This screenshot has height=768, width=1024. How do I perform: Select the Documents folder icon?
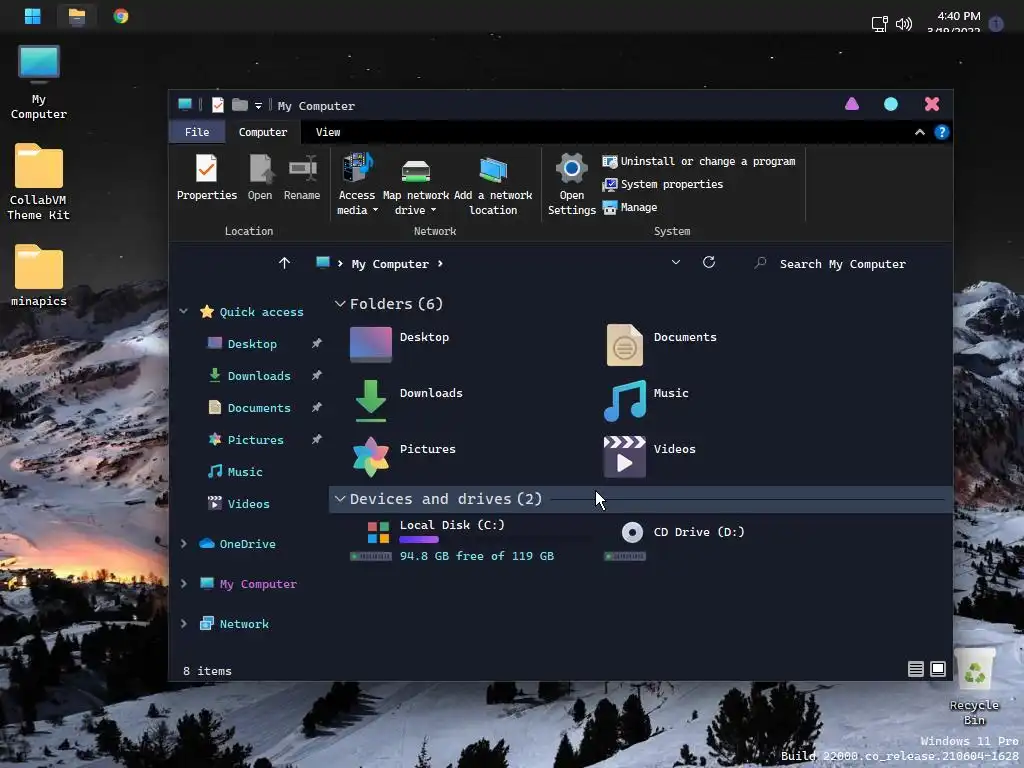tap(624, 345)
